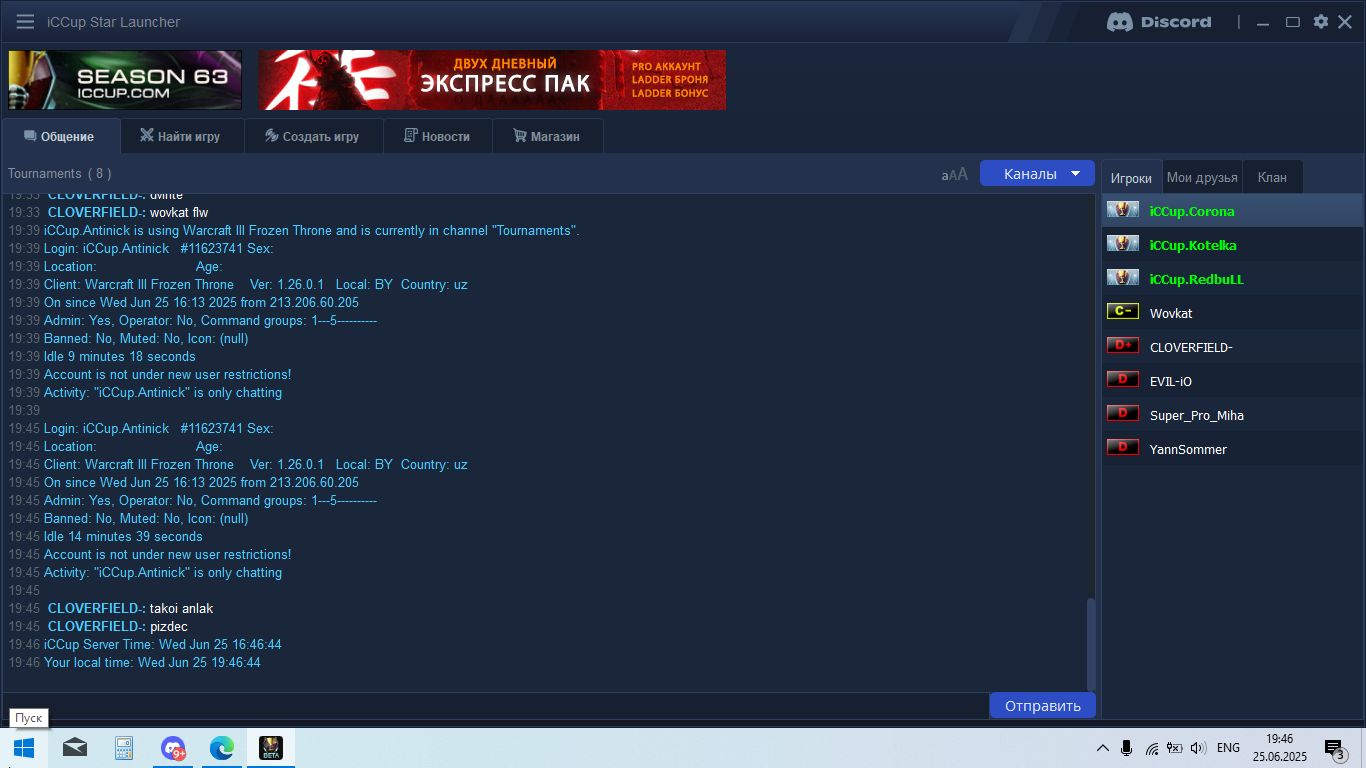
Task: Select Клан tab
Action: pos(1272,177)
